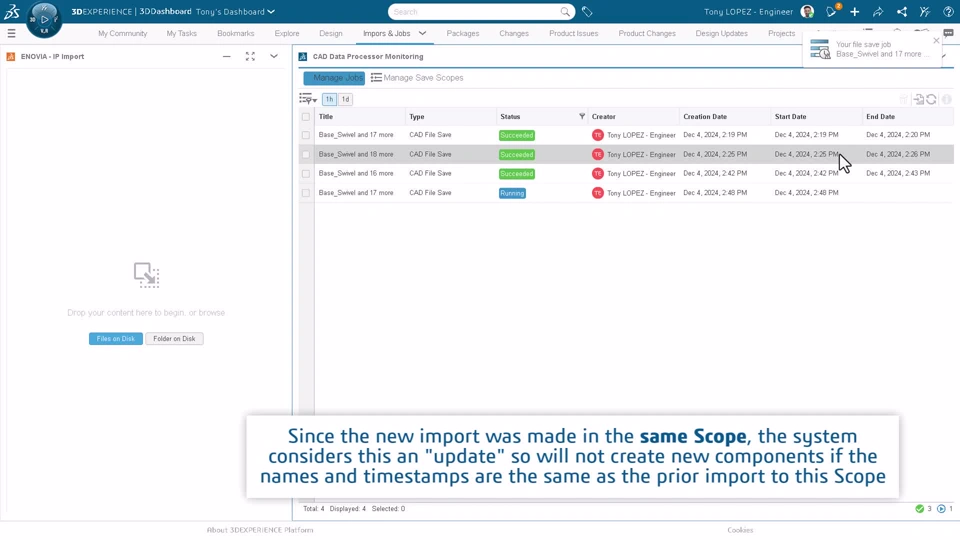Open the My Tasks tab
Screen dimensions: 960x540
(x=182, y=34)
